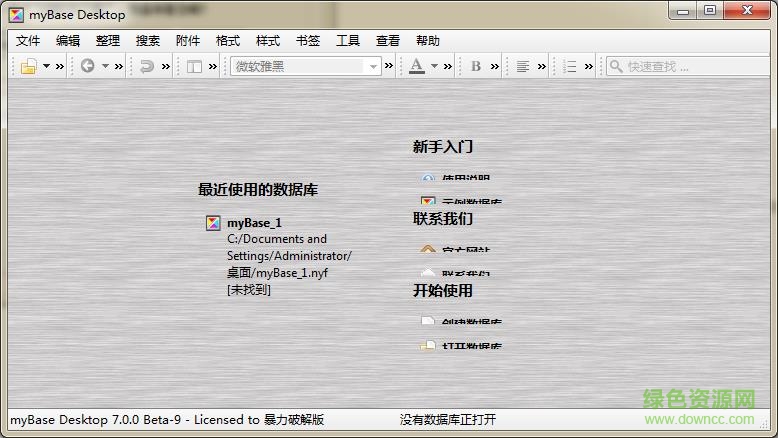The width and height of the screenshot is (778, 438).
Task: Click the 打开数据库 link
Action: tap(471, 347)
